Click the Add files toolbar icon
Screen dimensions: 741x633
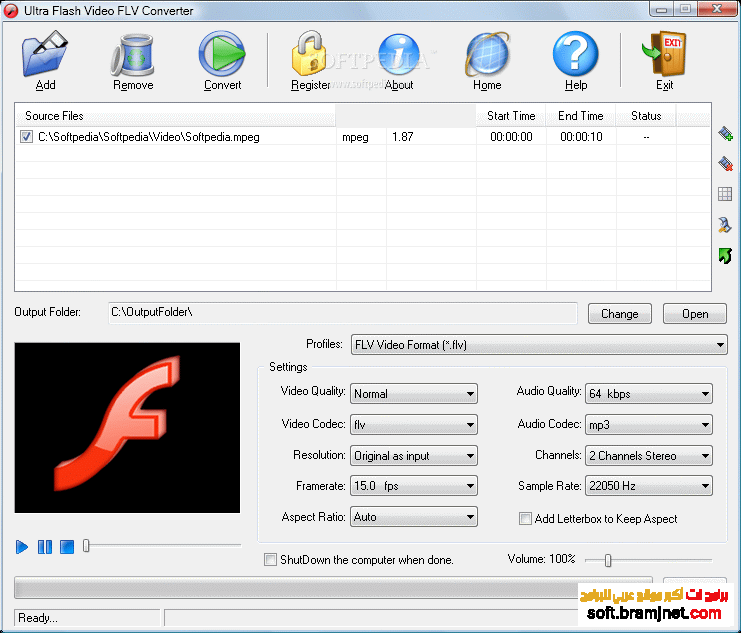45,53
